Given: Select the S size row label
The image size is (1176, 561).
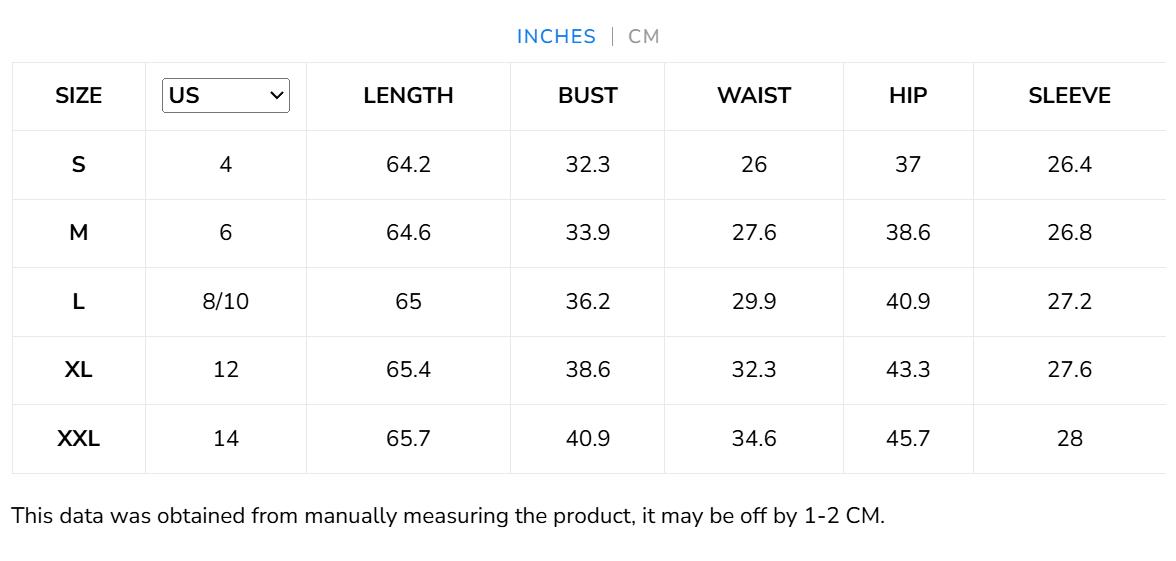Looking at the screenshot, I should (x=79, y=165).
